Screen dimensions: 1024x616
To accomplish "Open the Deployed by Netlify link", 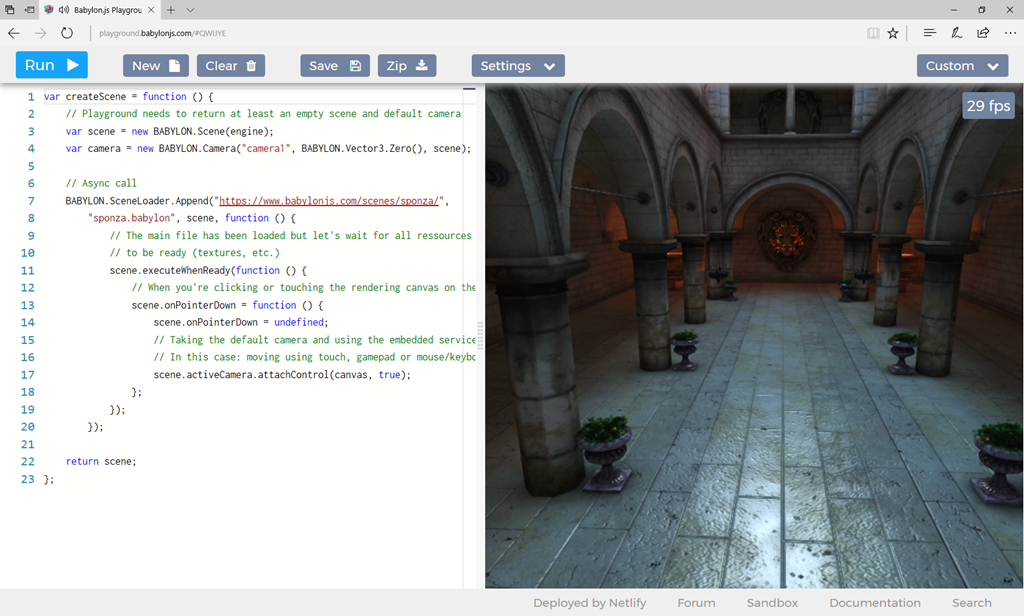I will click(x=590, y=603).
